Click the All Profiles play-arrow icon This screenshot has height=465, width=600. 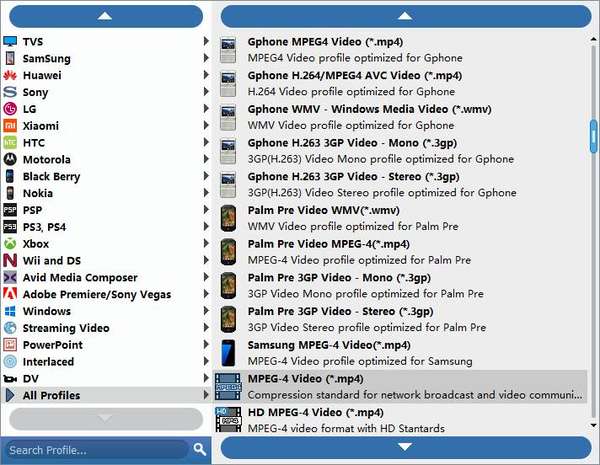10,395
